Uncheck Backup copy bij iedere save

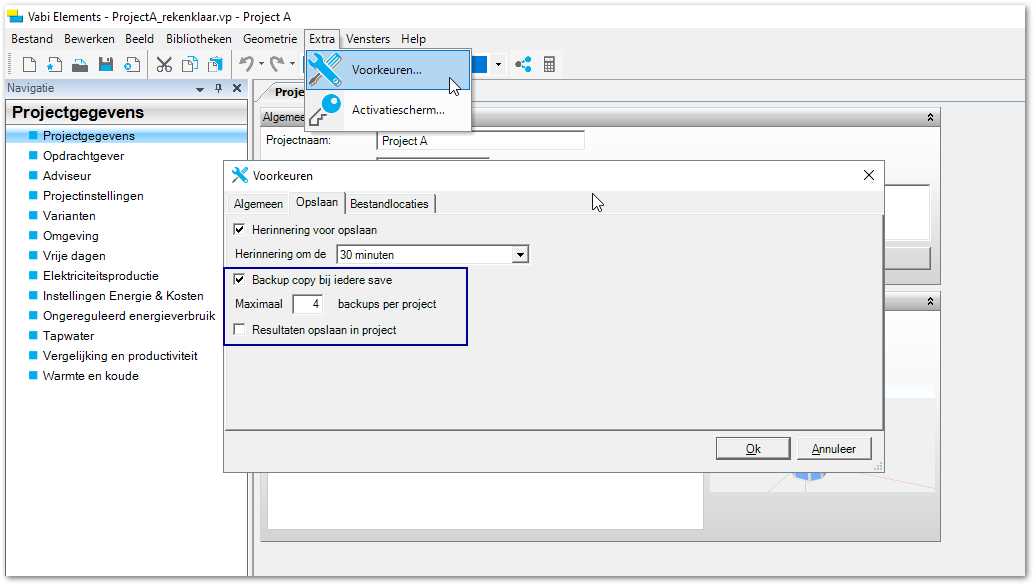239,280
